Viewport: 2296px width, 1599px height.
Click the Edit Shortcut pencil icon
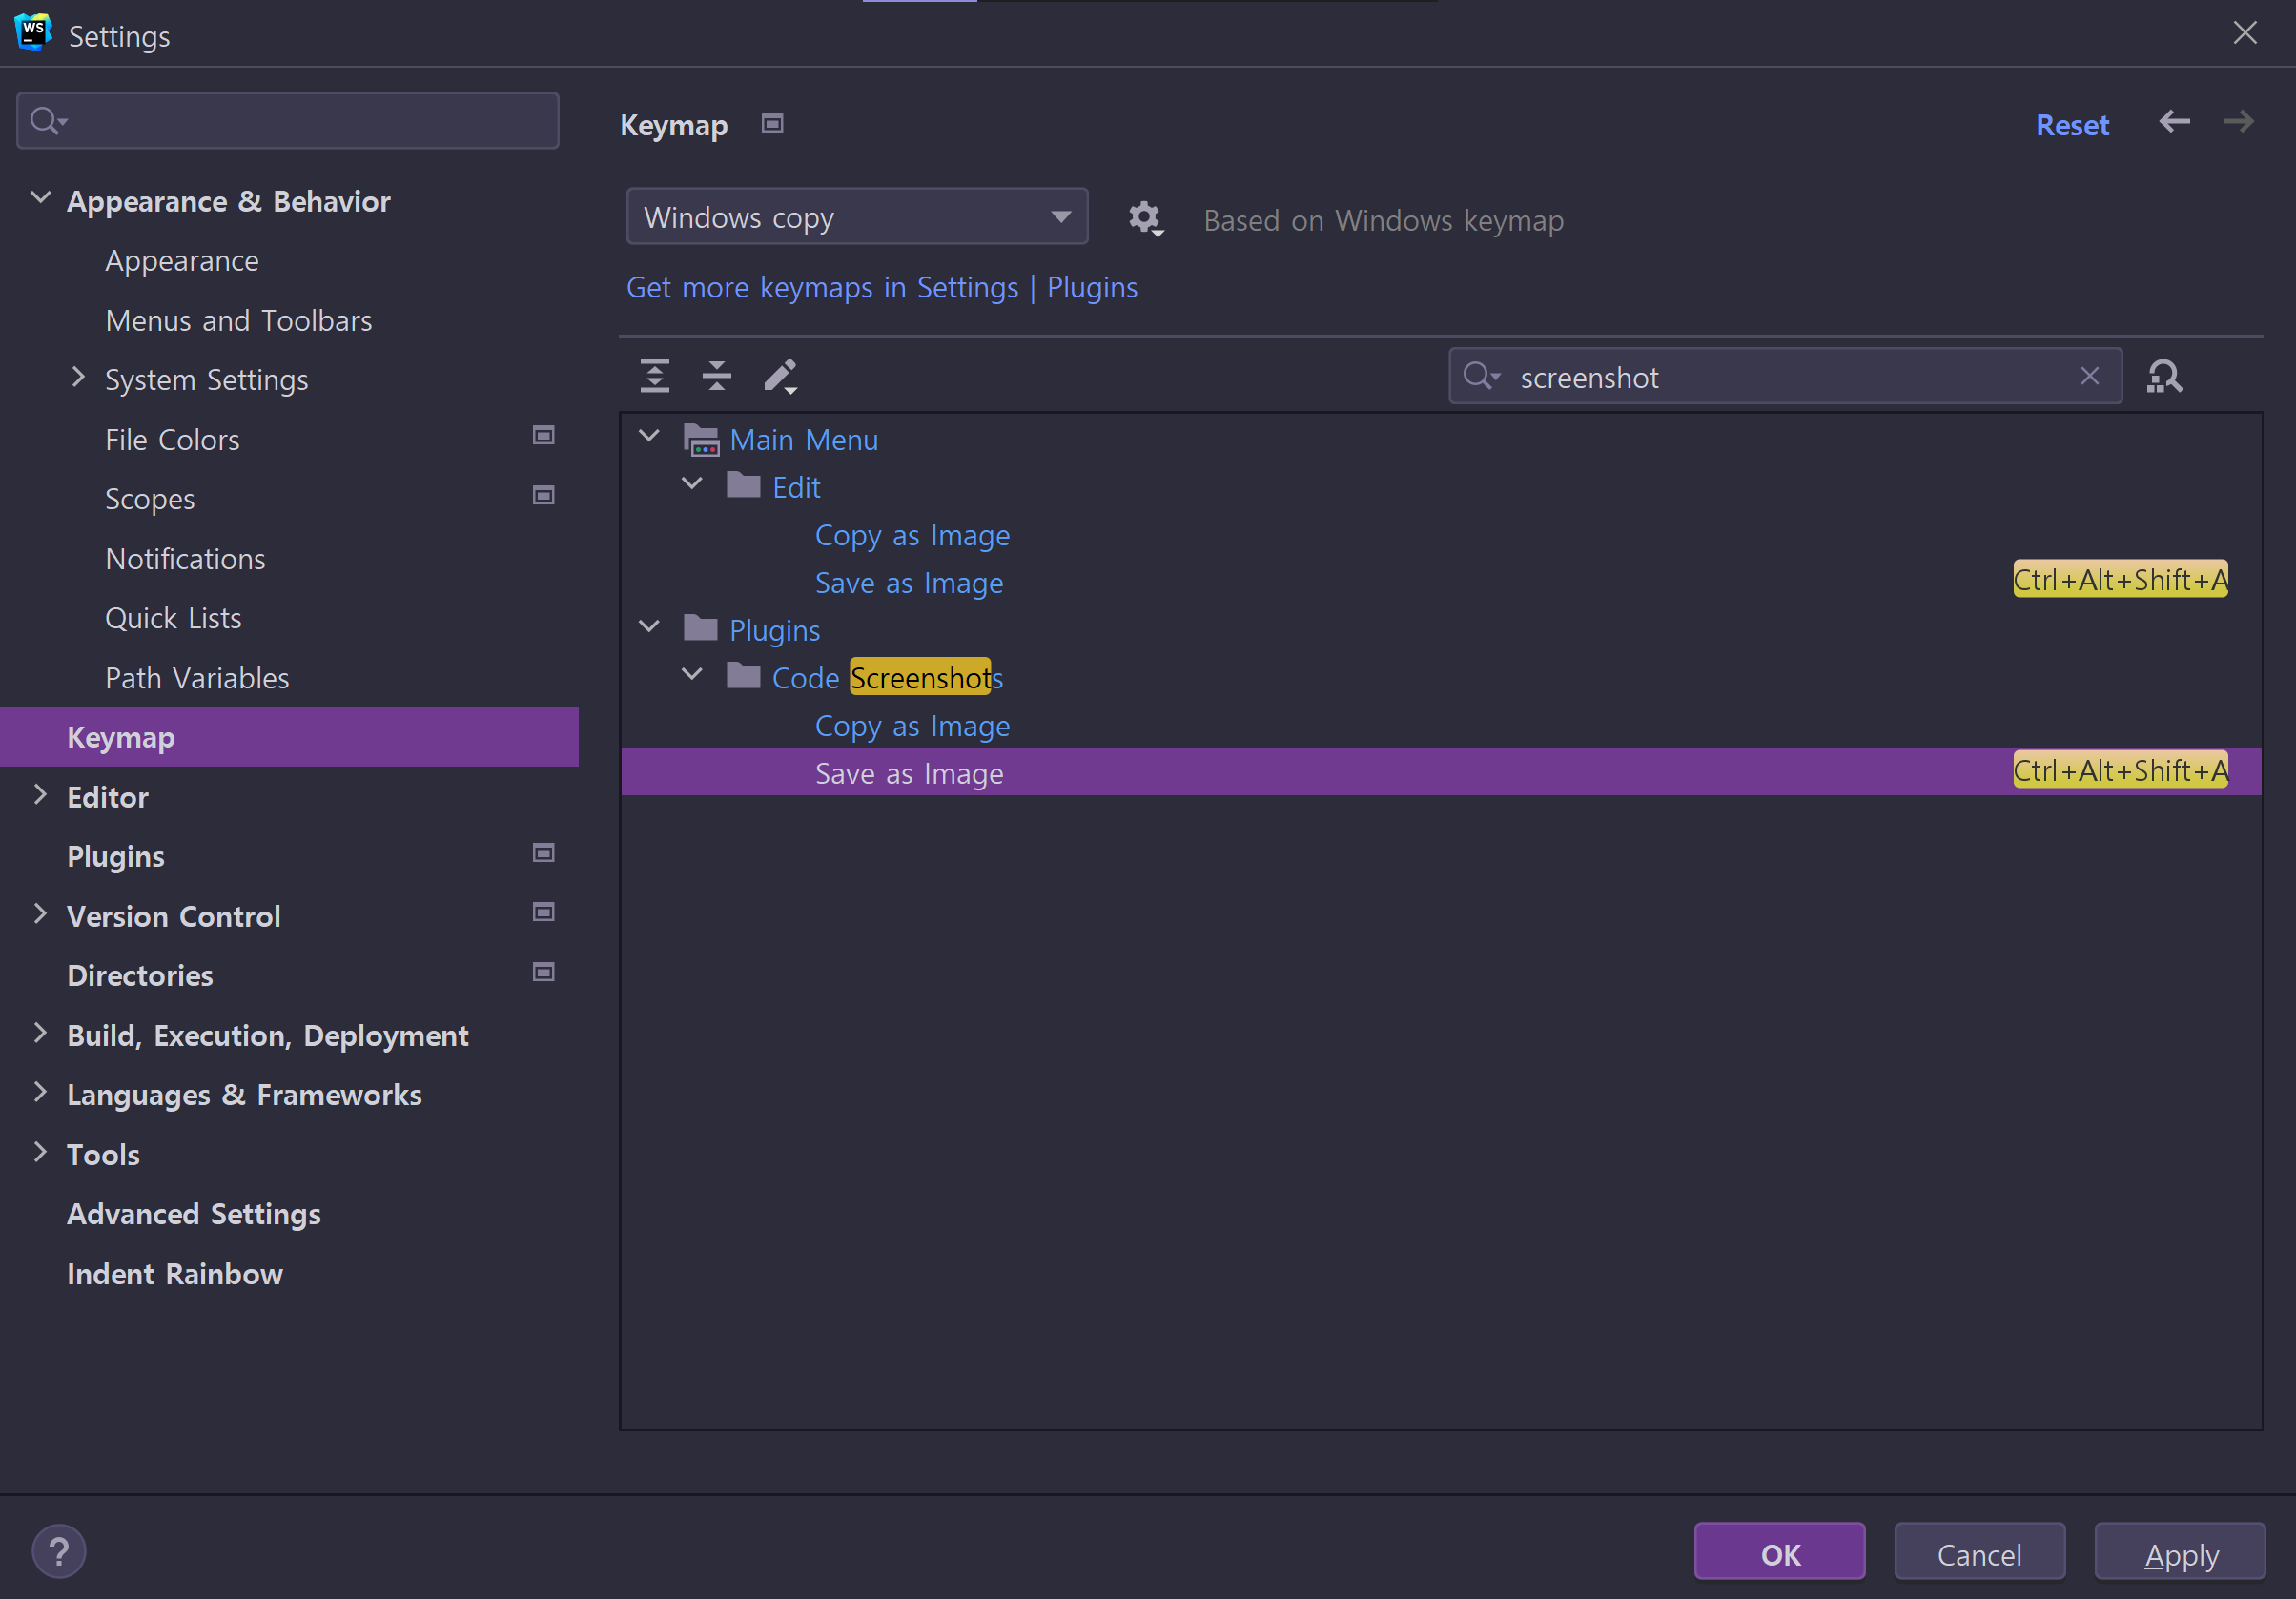coord(780,376)
